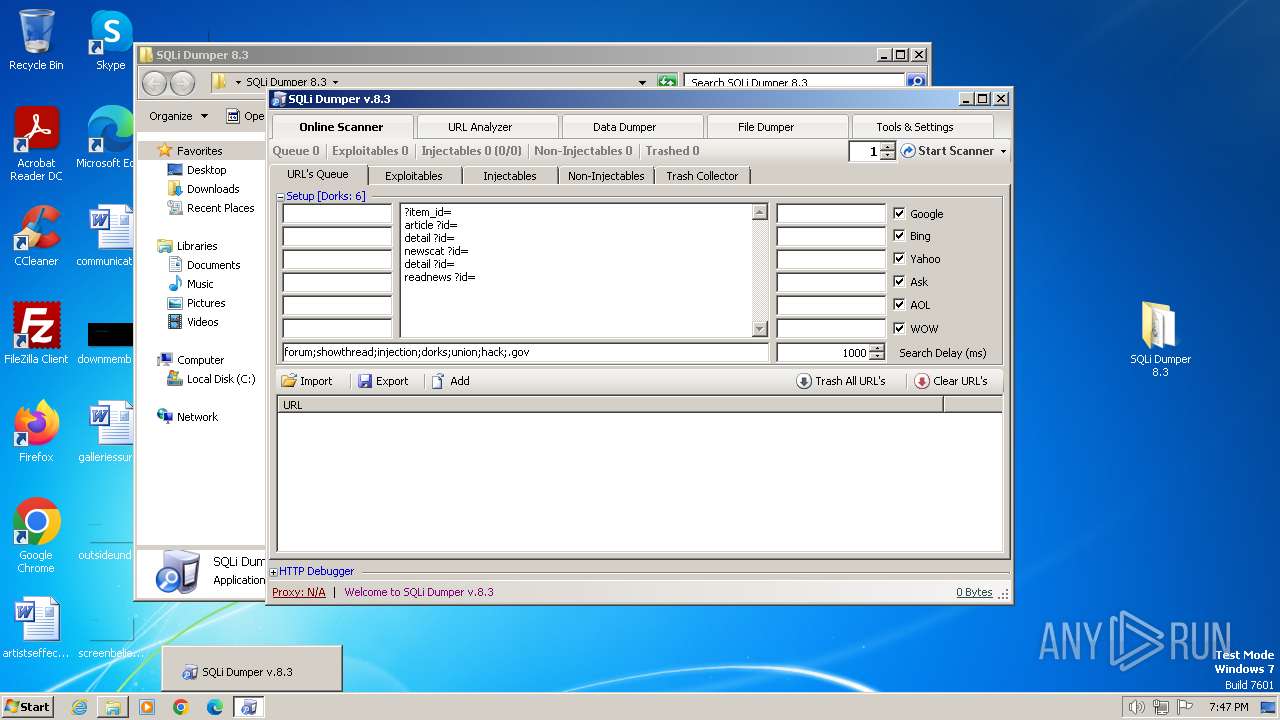1280x720 pixels.
Task: Start the scanner with the blue arrow icon
Action: [x=908, y=151]
